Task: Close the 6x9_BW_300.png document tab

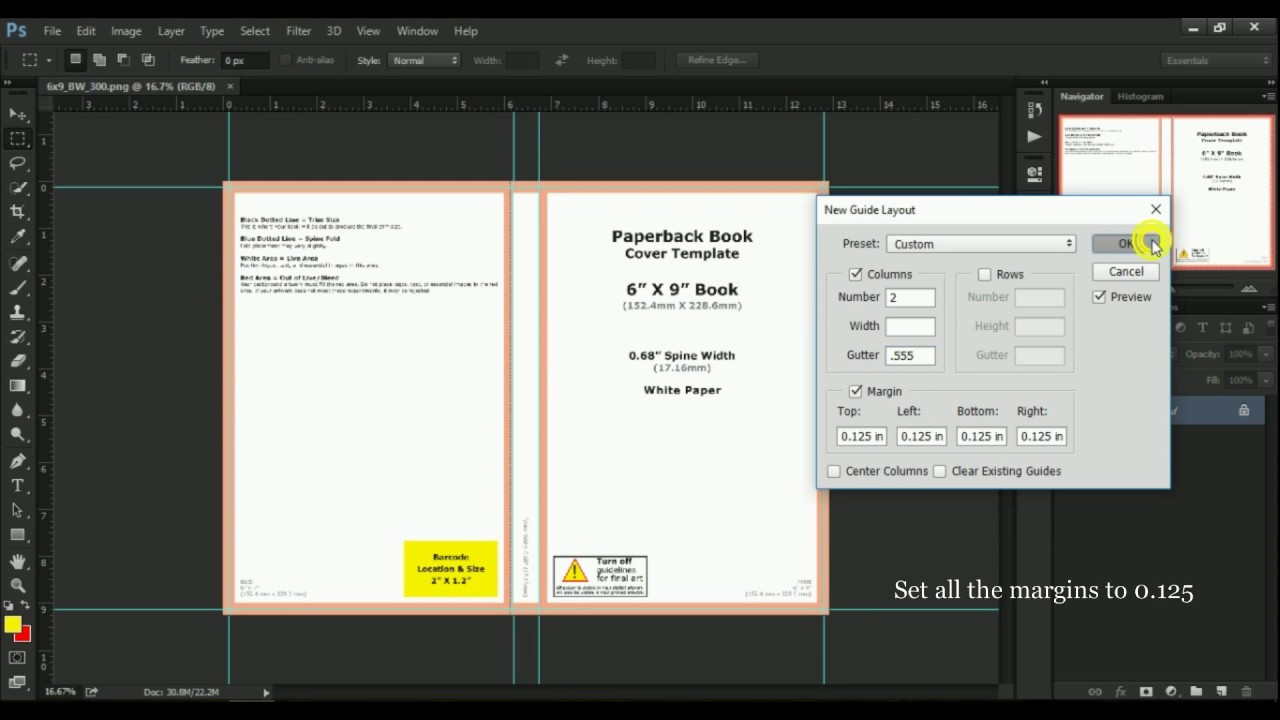Action: click(x=230, y=87)
